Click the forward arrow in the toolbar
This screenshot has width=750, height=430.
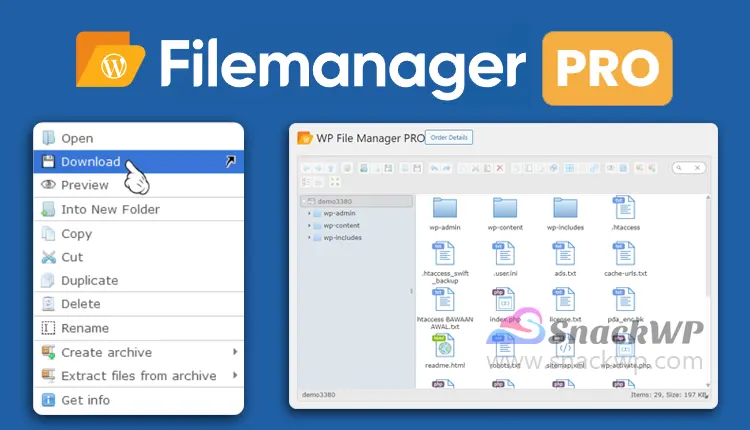[319, 168]
